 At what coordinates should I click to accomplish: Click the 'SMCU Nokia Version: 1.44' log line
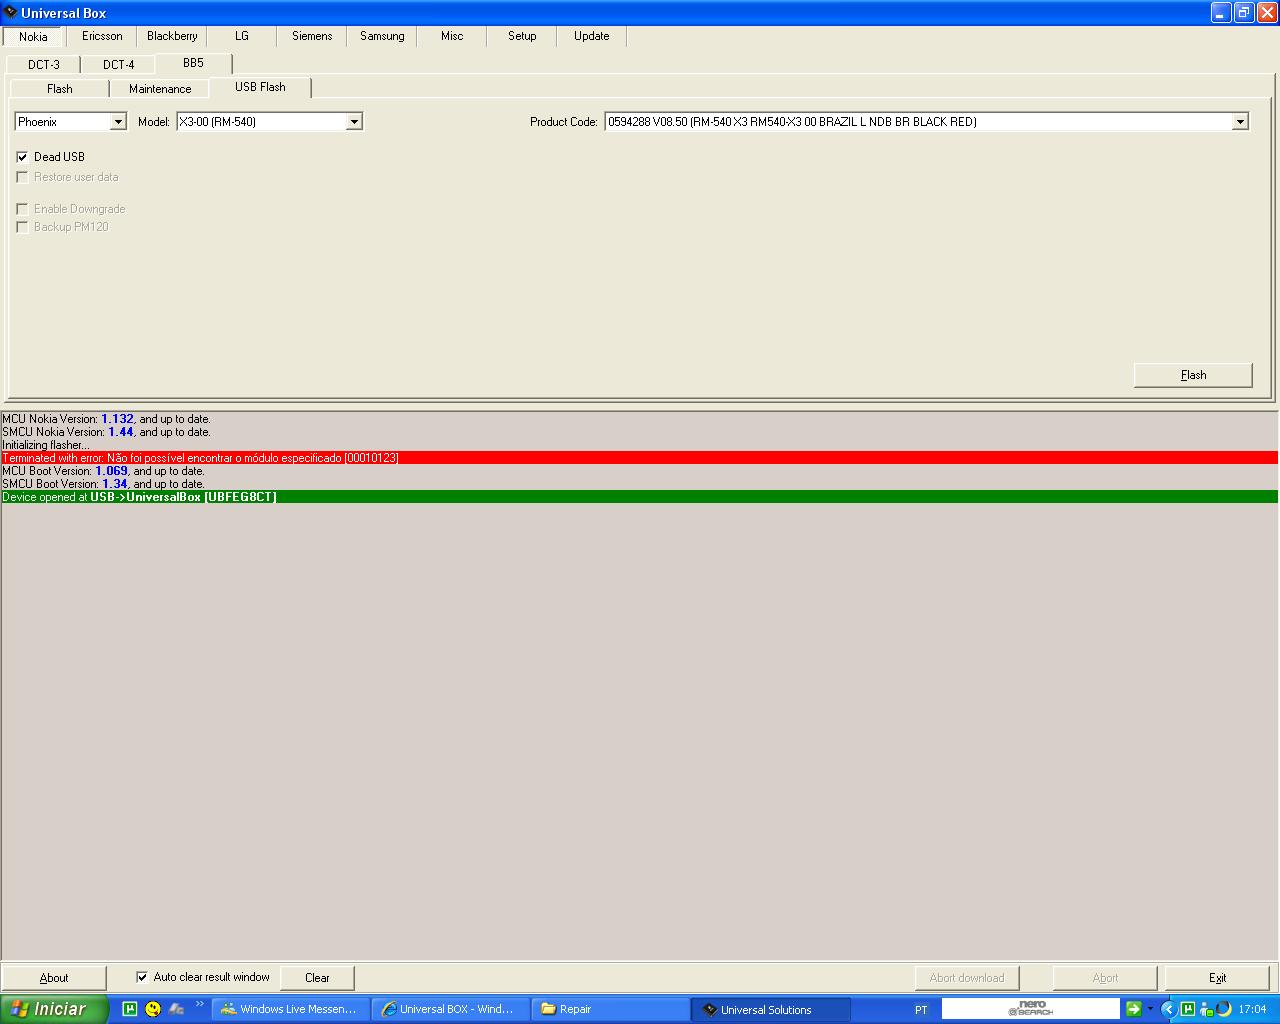pos(106,432)
